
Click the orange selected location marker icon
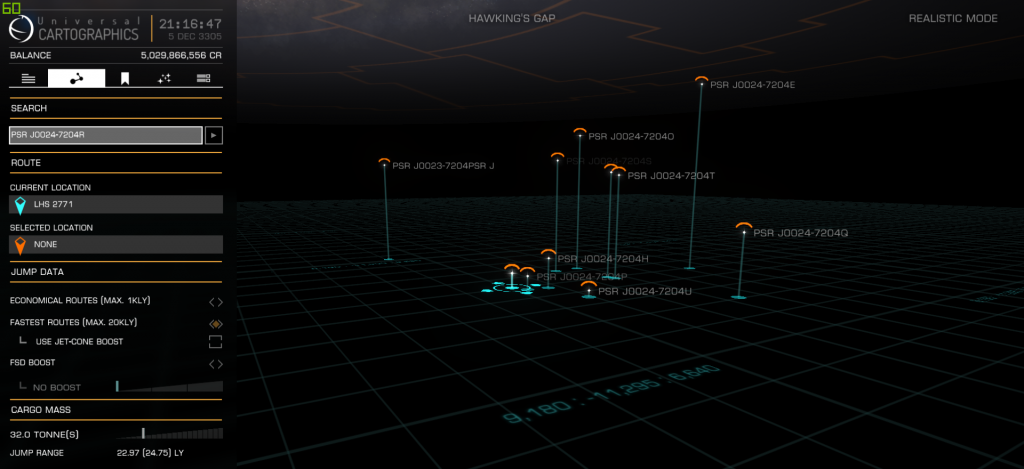point(20,245)
